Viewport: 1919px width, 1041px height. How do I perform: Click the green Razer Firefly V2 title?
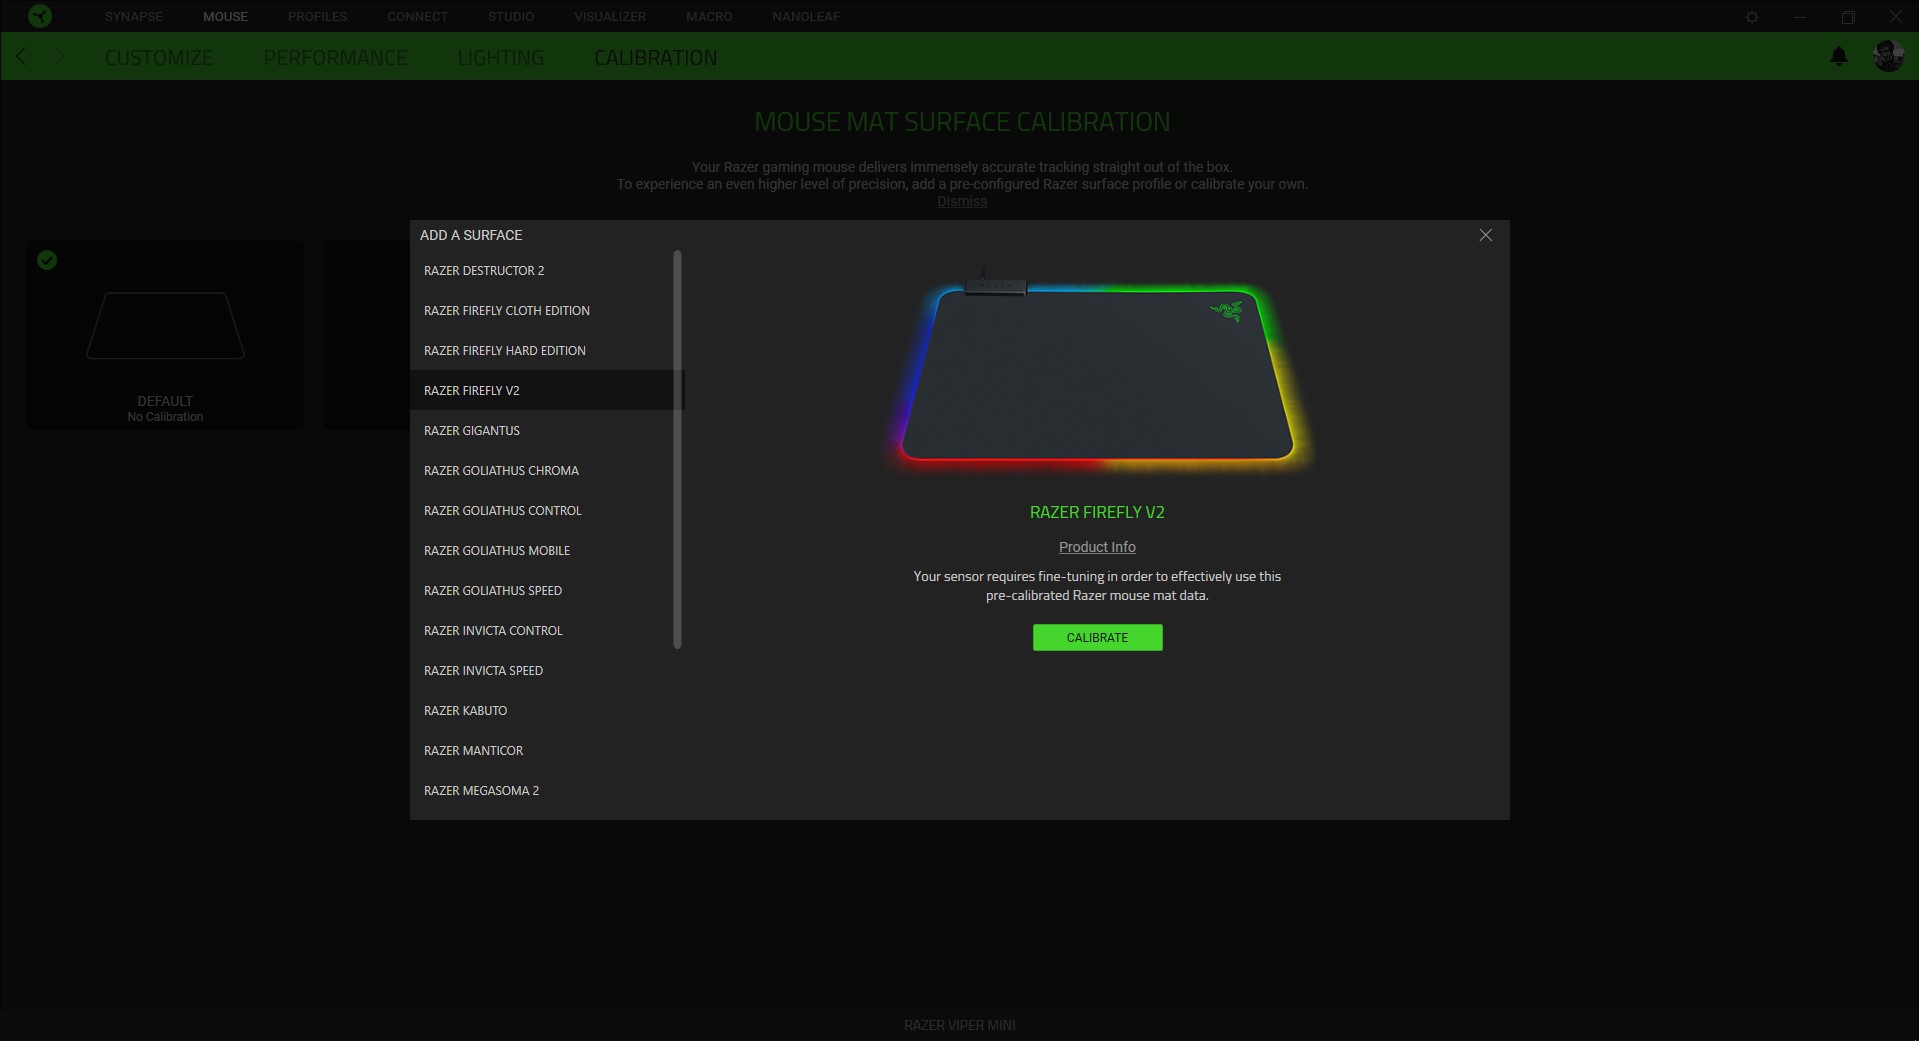(x=1097, y=512)
